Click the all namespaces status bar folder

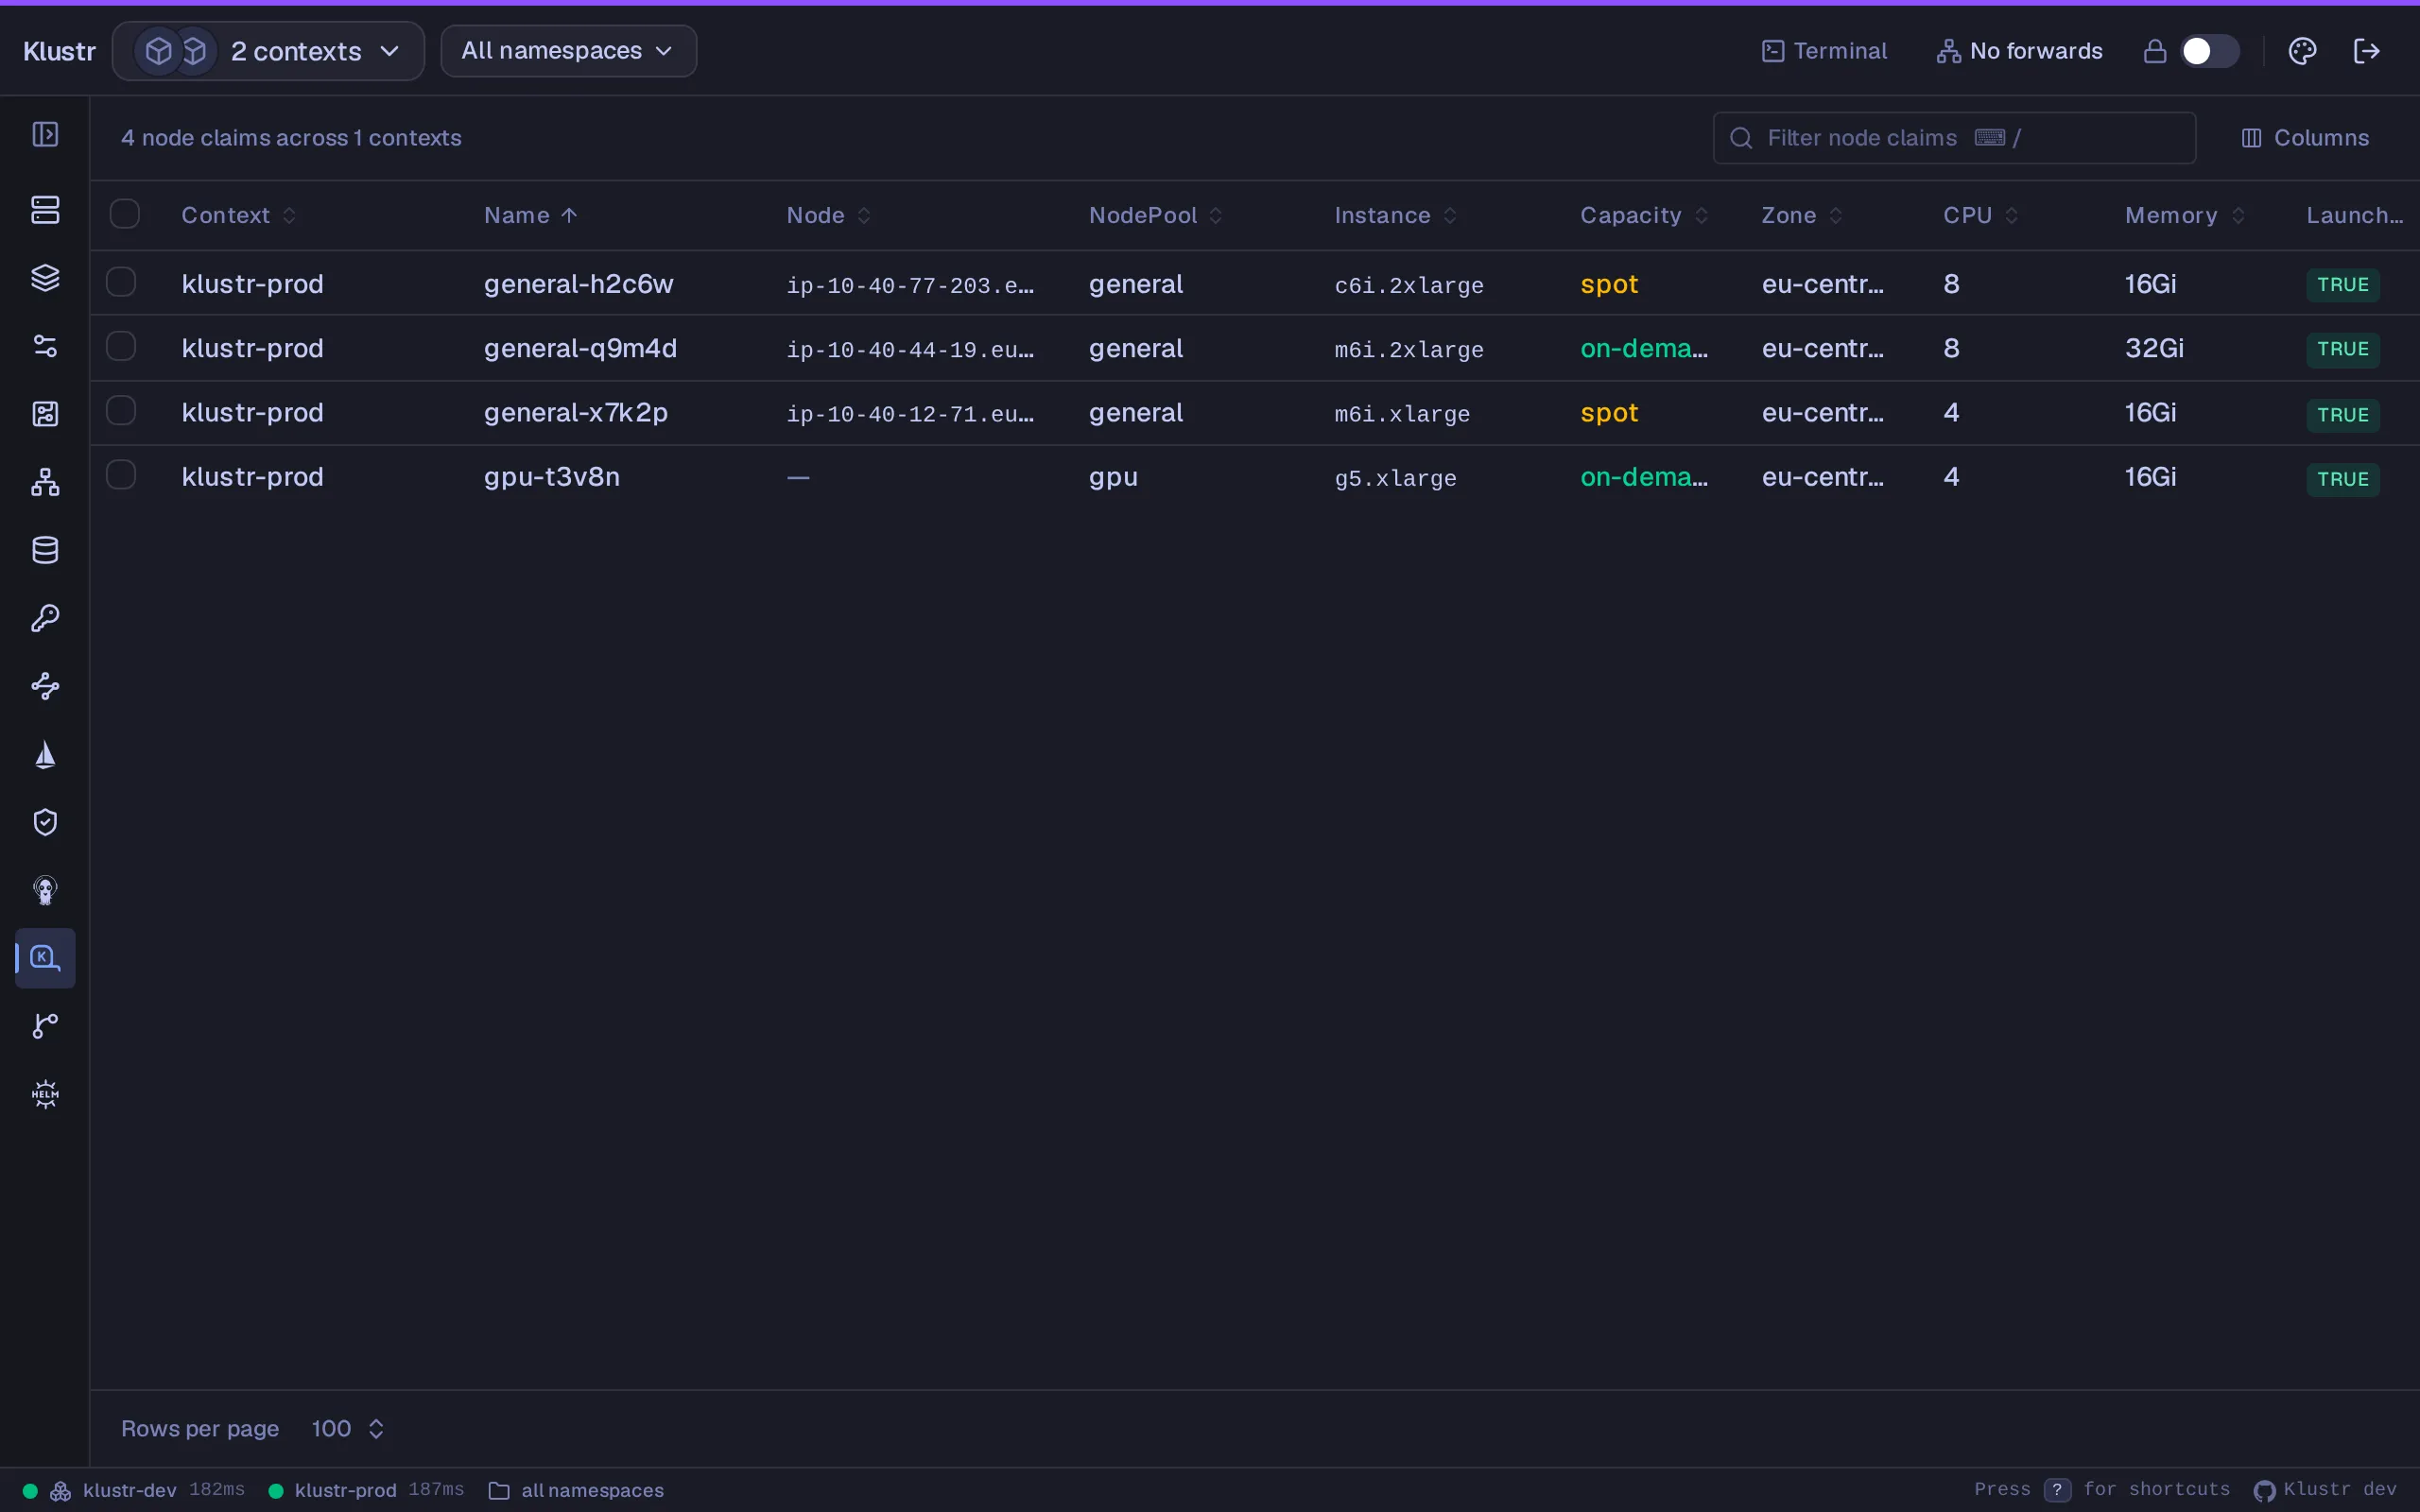pos(576,1490)
